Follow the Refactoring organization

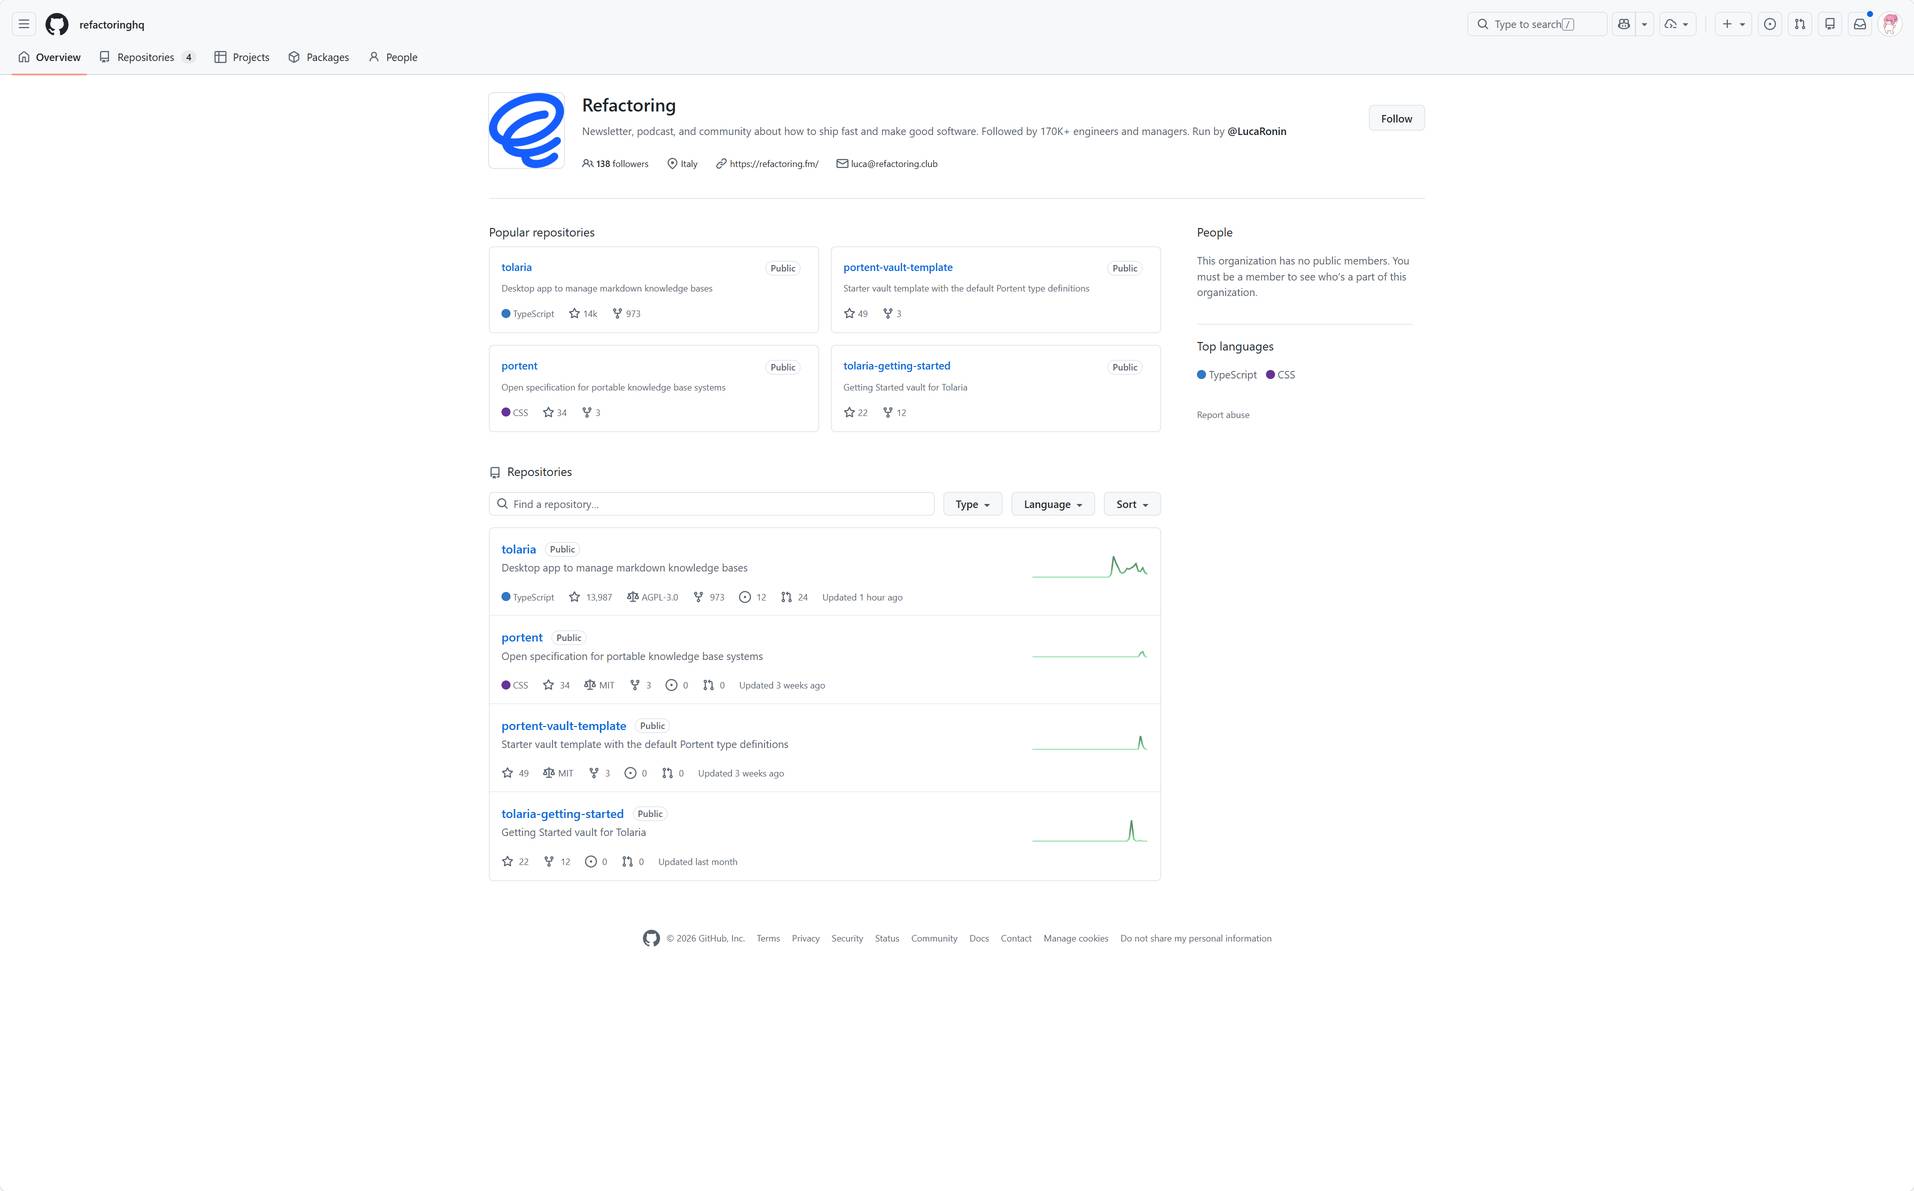click(1396, 118)
